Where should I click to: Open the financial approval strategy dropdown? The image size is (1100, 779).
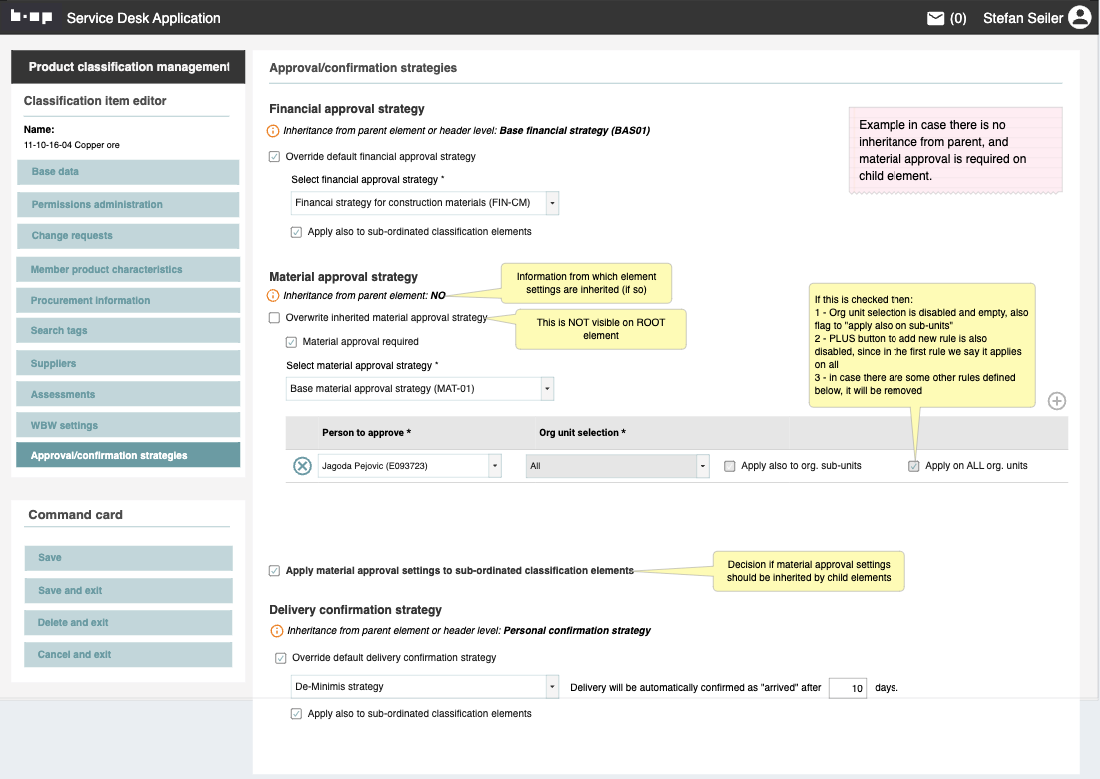click(x=552, y=203)
